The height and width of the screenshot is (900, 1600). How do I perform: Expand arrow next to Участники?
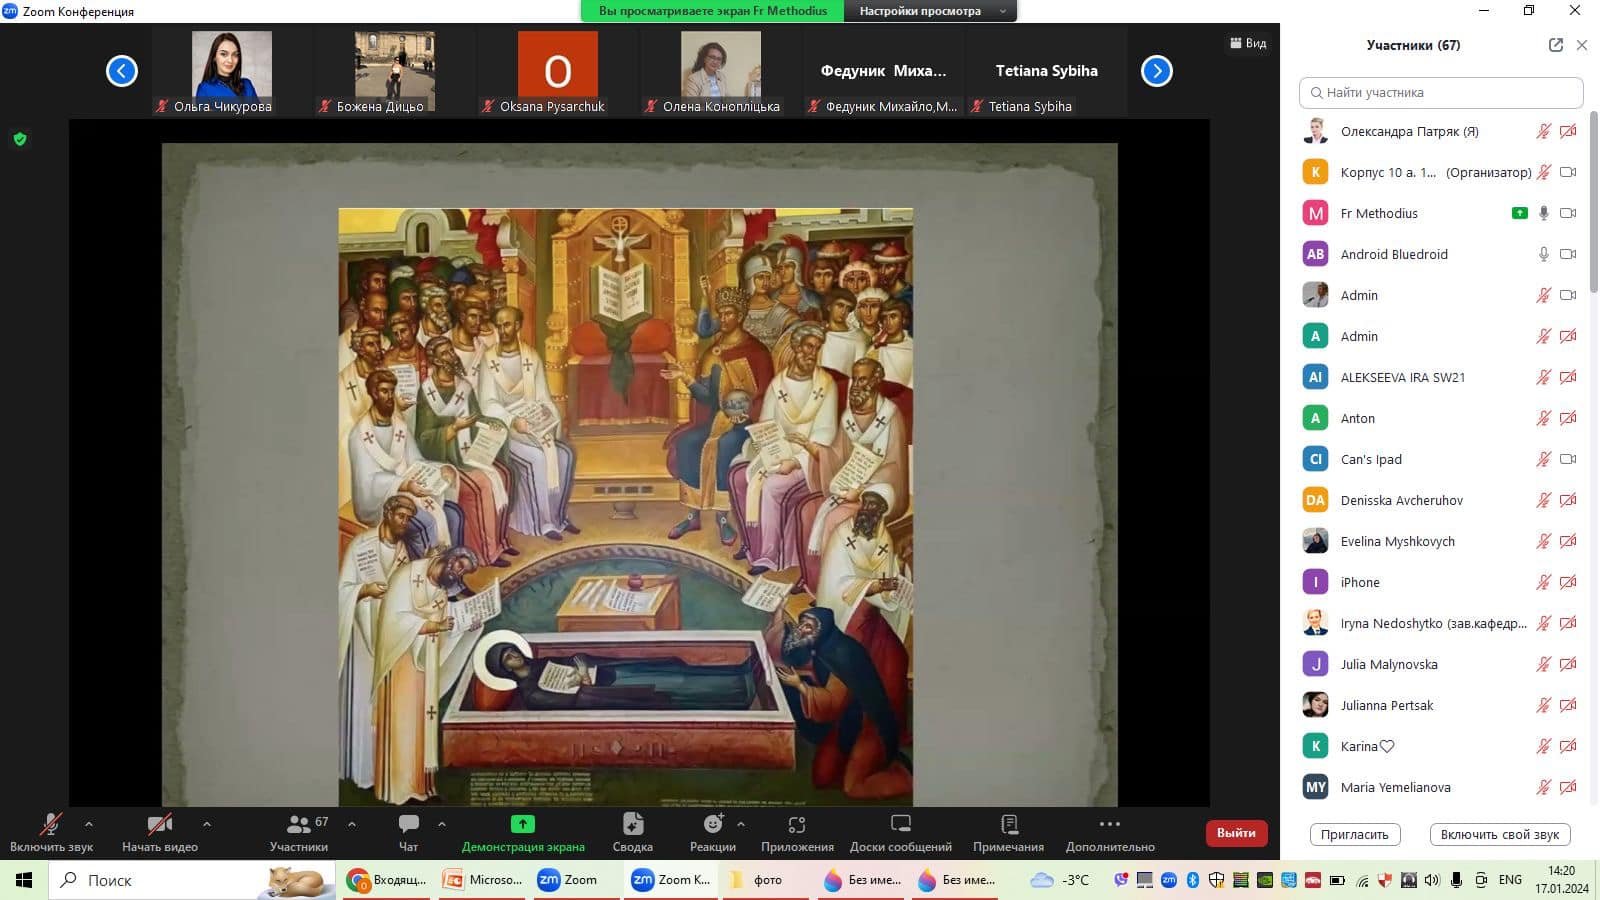coord(352,824)
